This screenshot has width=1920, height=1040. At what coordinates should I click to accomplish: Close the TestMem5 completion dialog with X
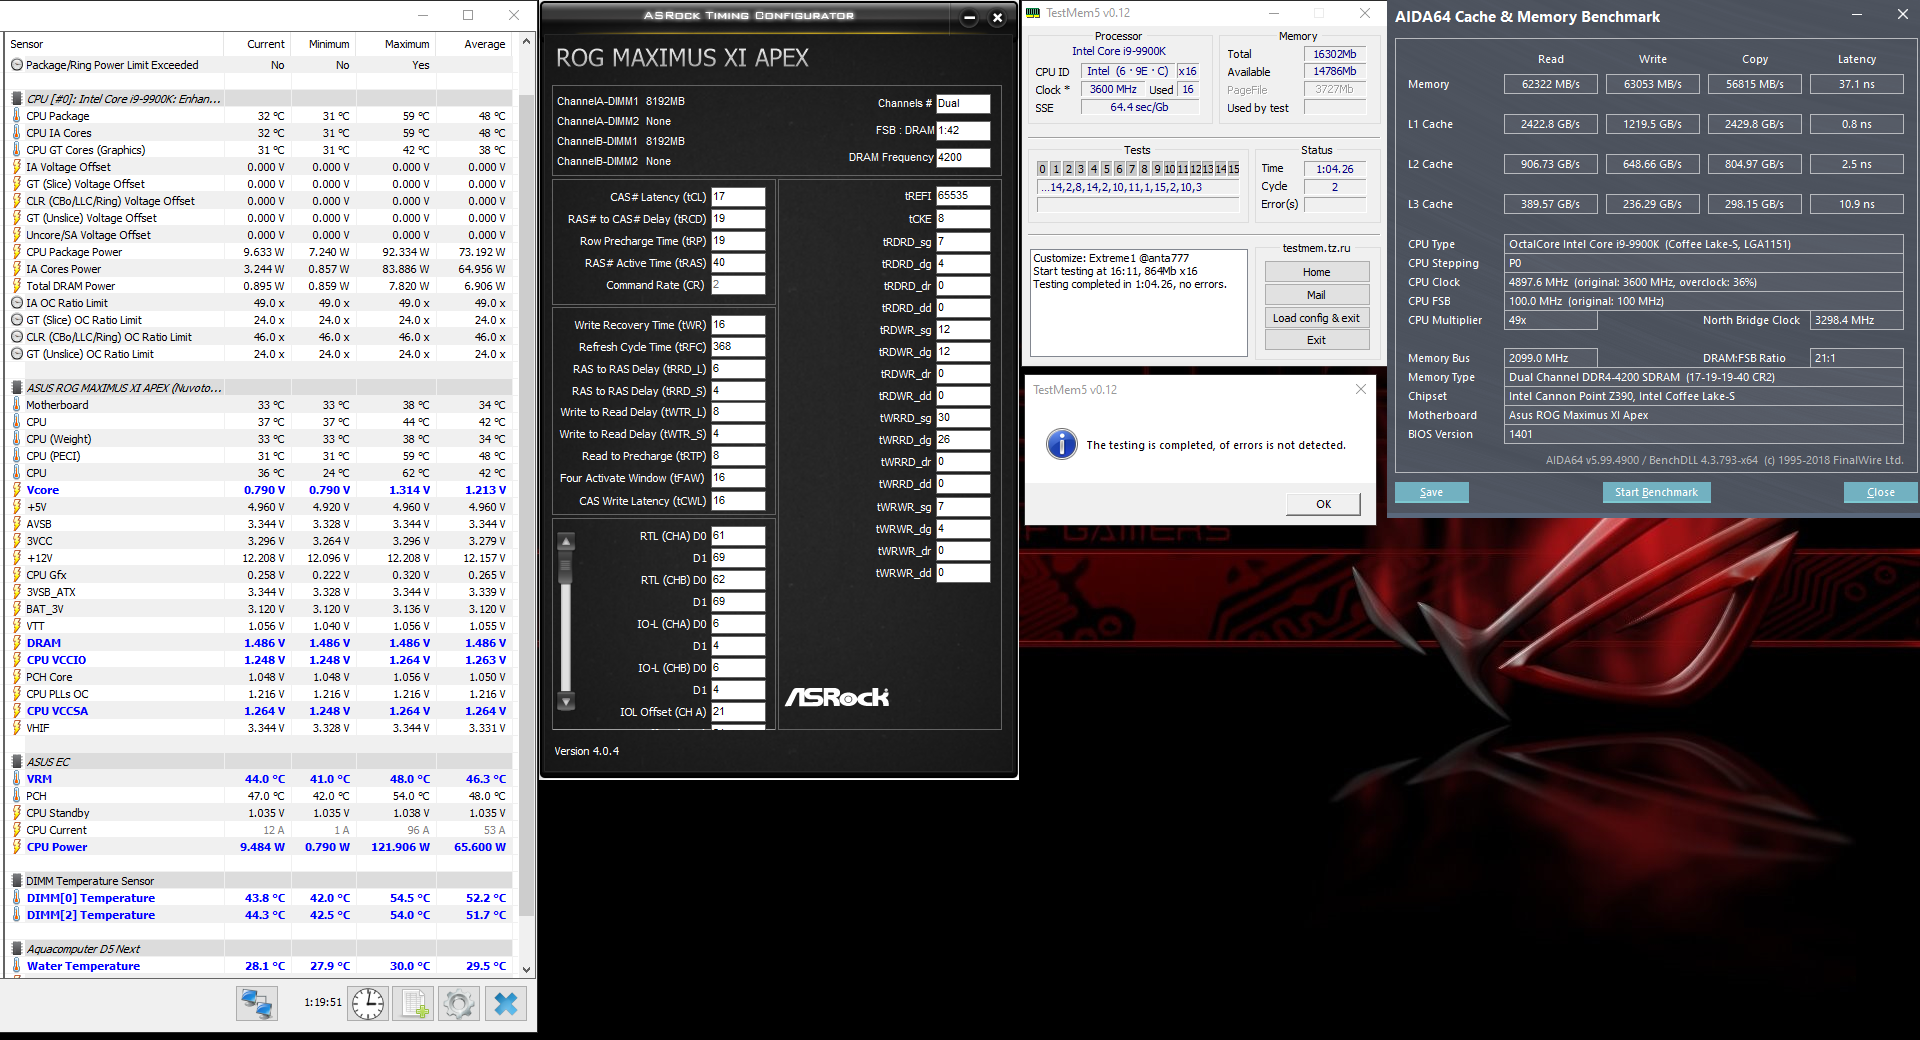(x=1360, y=389)
